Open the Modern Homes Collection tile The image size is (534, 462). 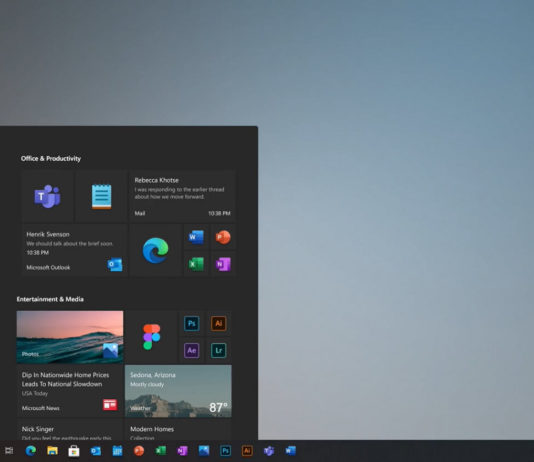coord(178,429)
